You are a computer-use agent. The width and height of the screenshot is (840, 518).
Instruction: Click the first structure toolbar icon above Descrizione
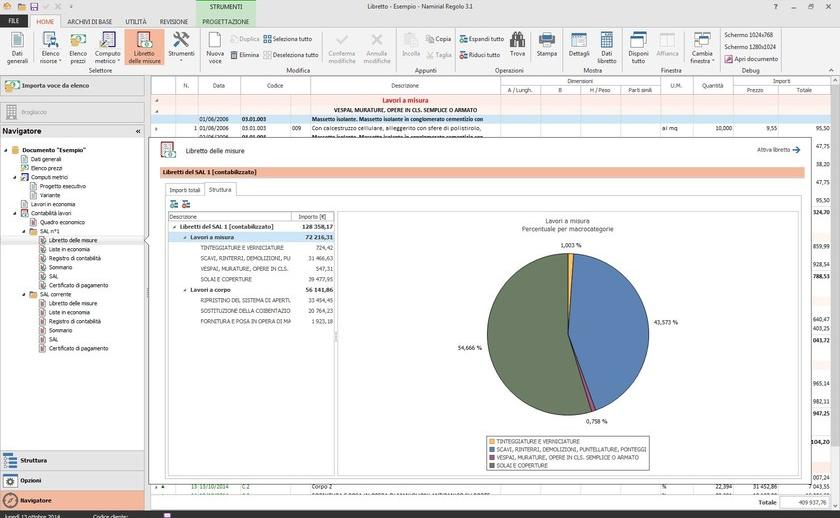[x=174, y=204]
